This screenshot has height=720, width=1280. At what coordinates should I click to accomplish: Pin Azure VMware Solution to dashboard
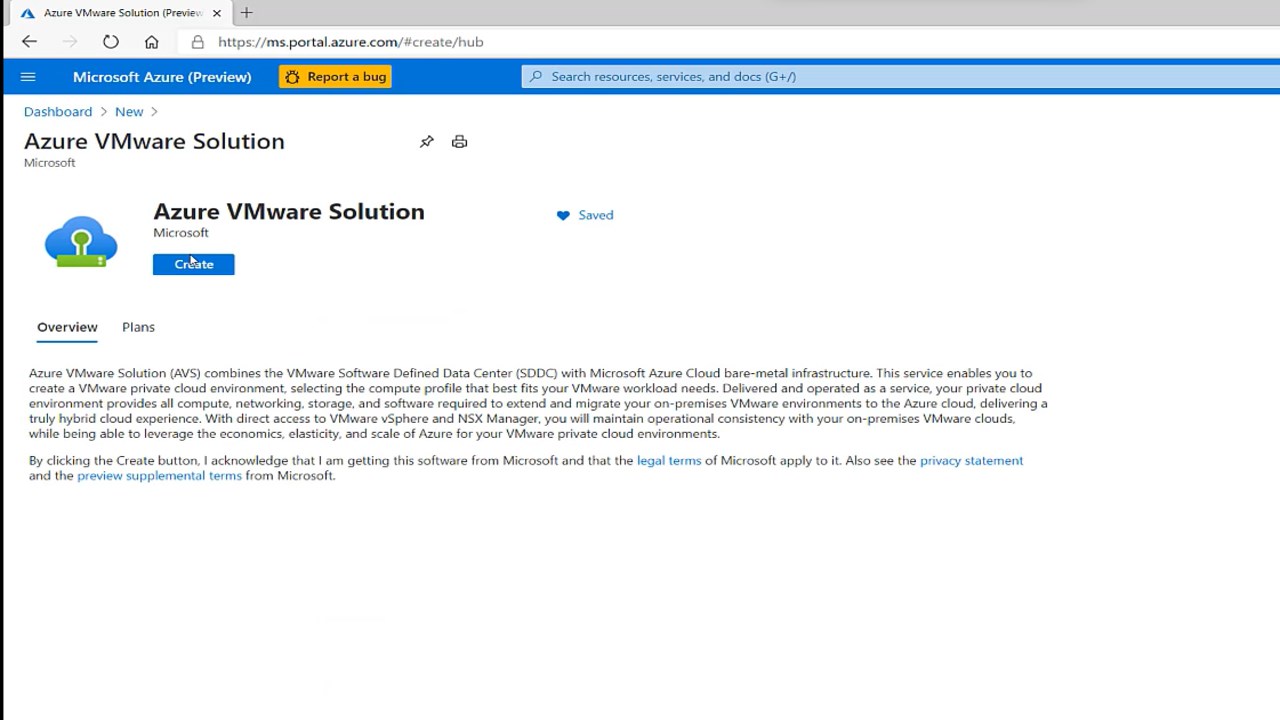pyautogui.click(x=427, y=141)
